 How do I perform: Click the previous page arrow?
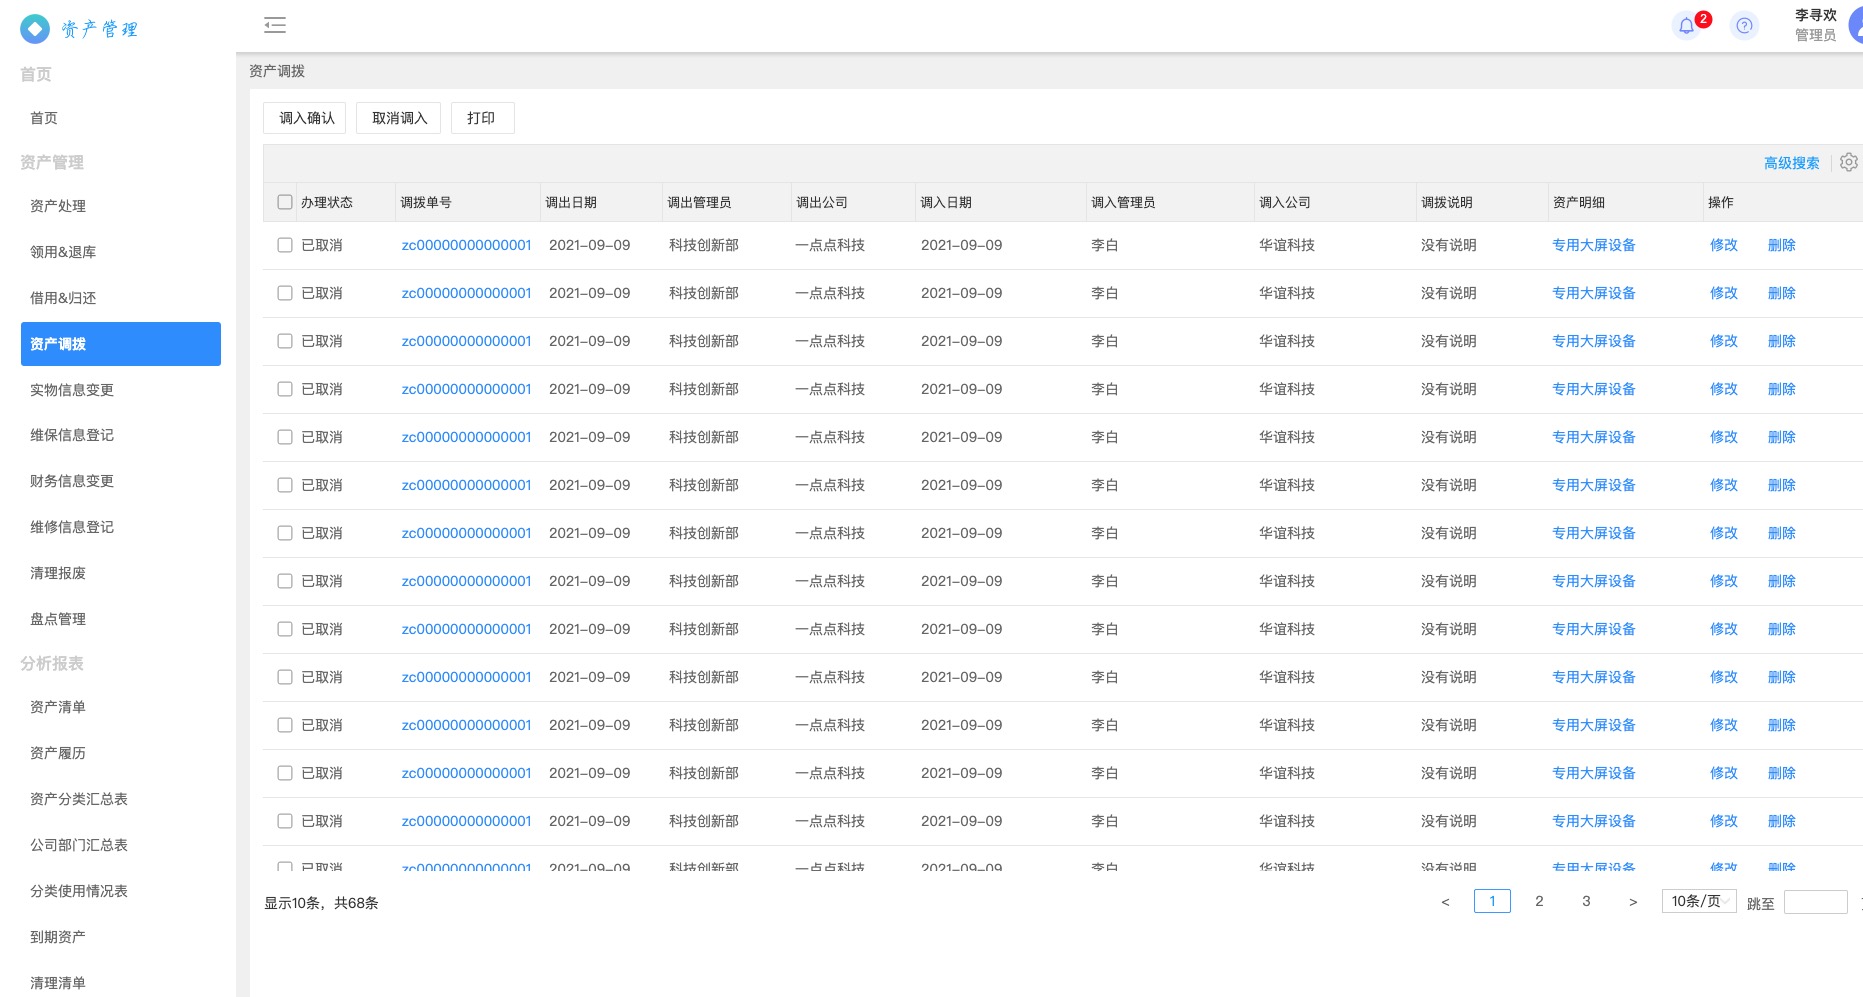pos(1445,902)
